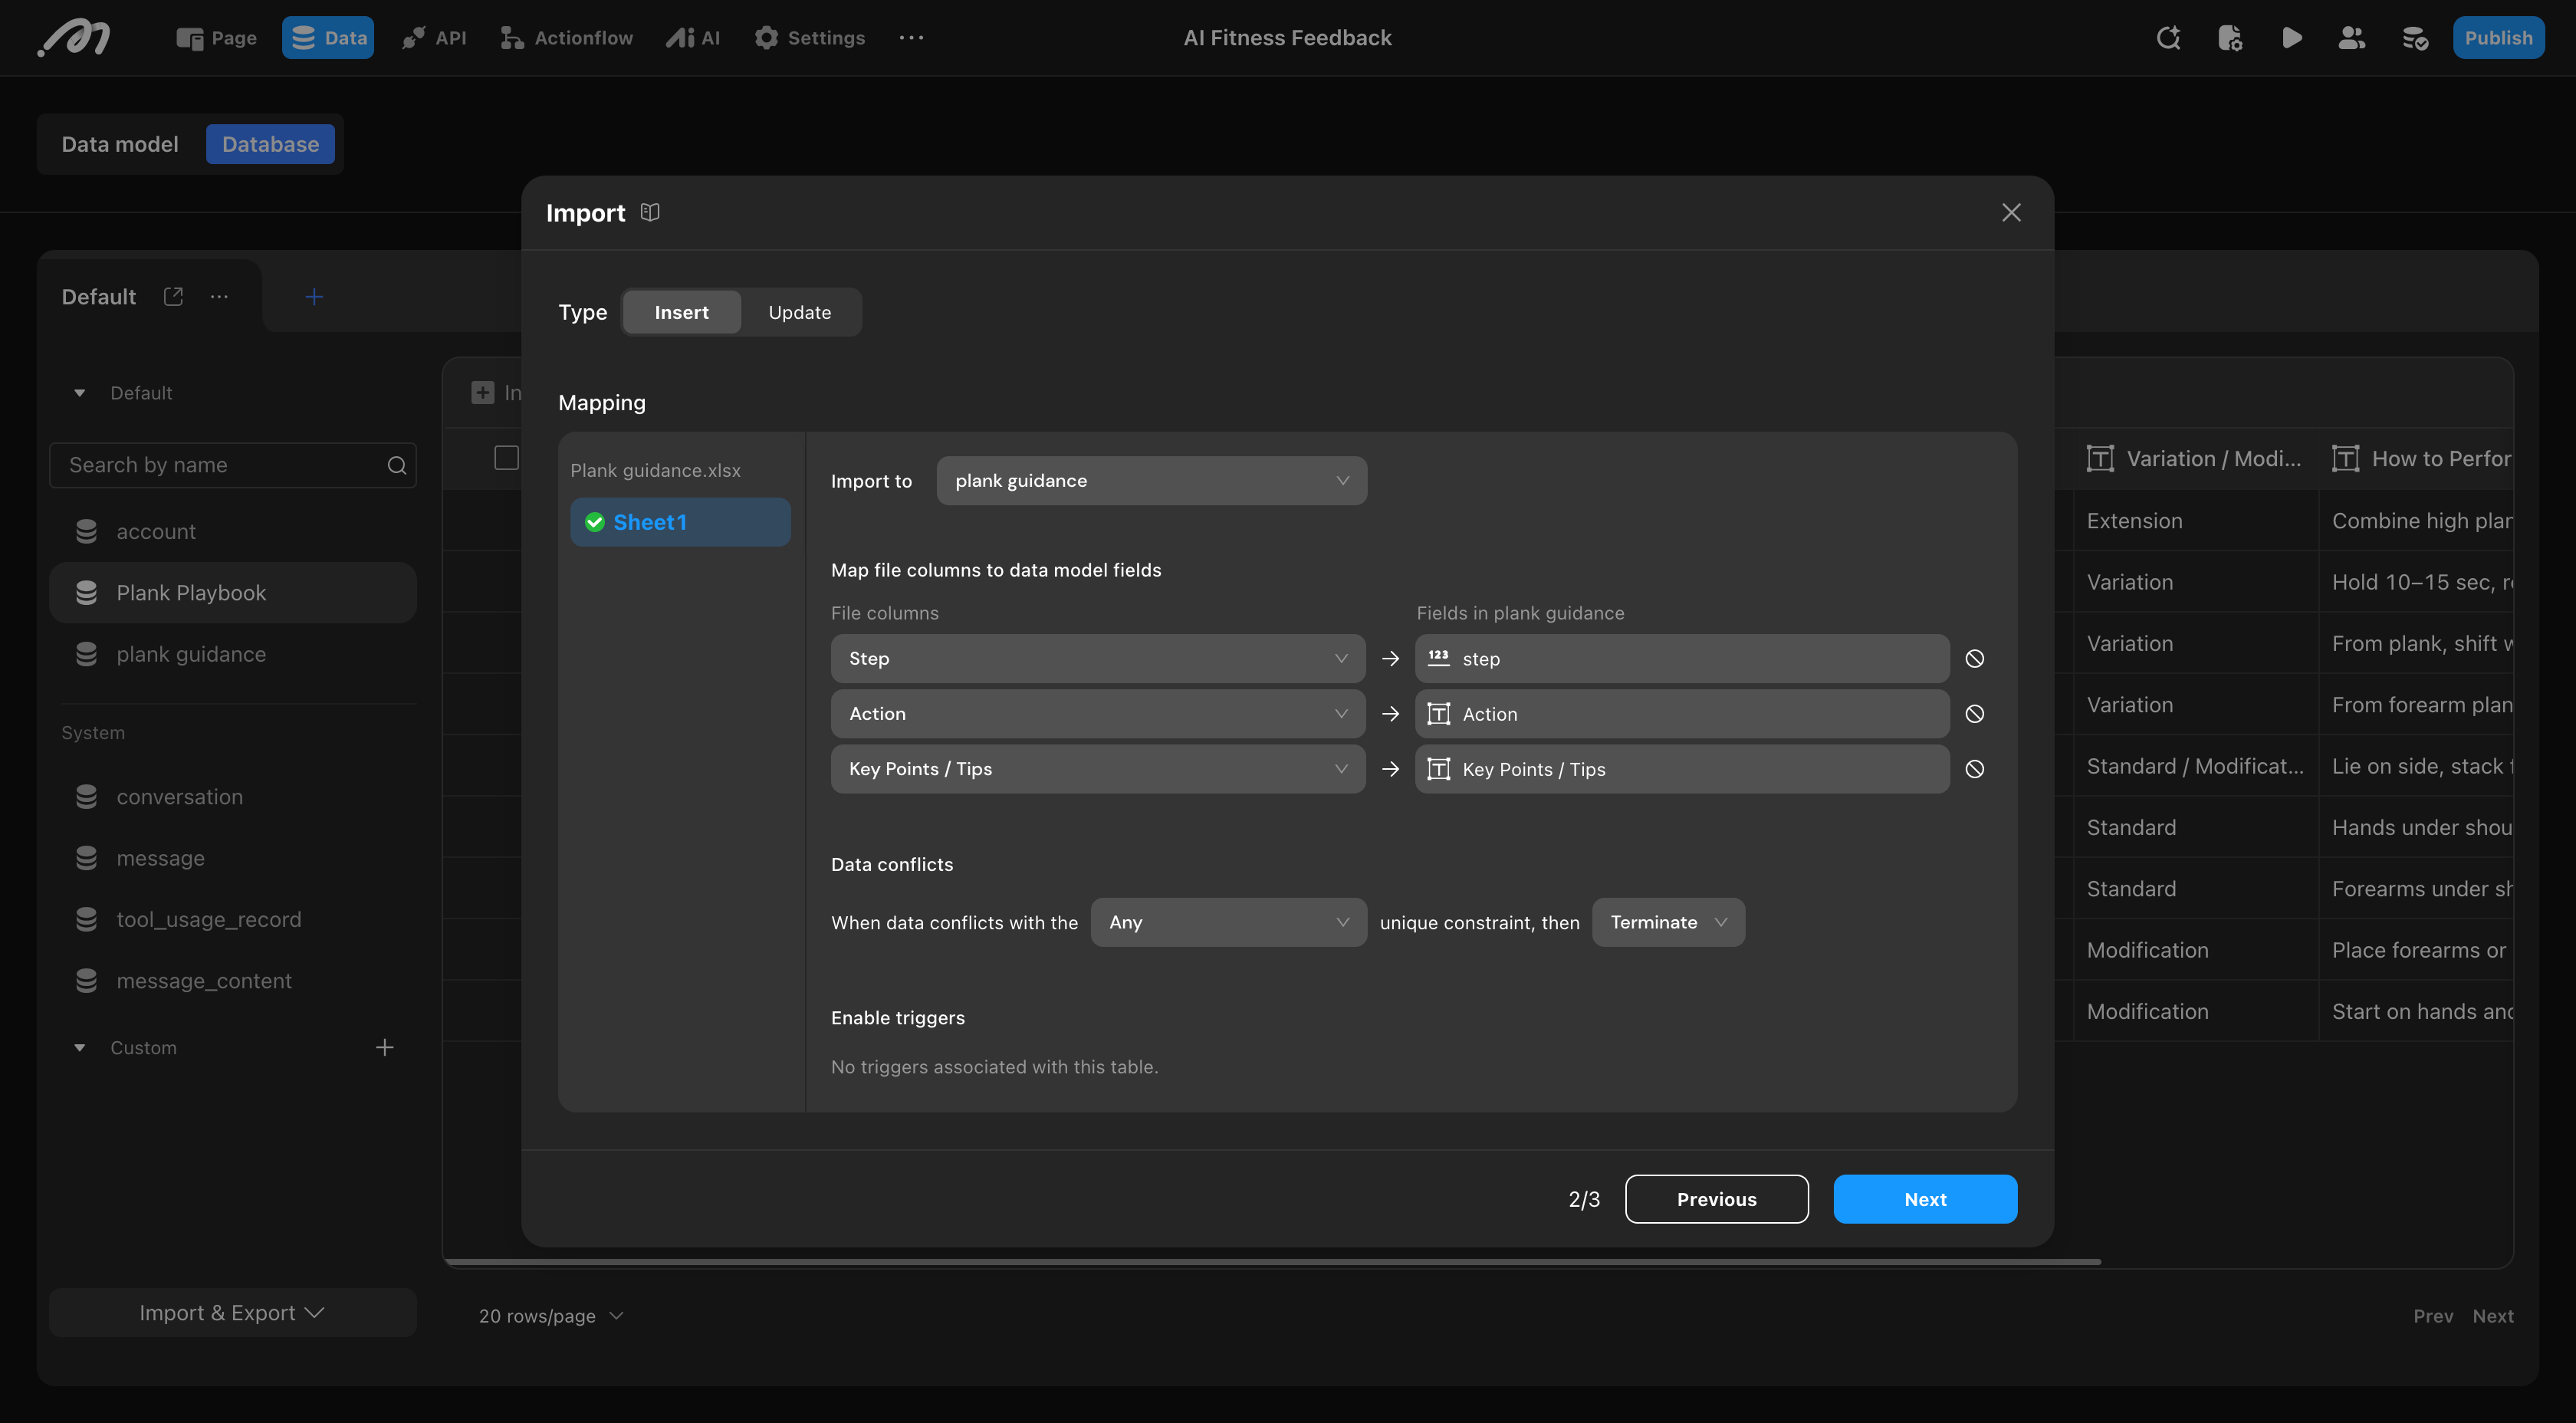2576x1423 pixels.
Task: Open the Any unique constraint dropdown
Action: tap(1228, 922)
